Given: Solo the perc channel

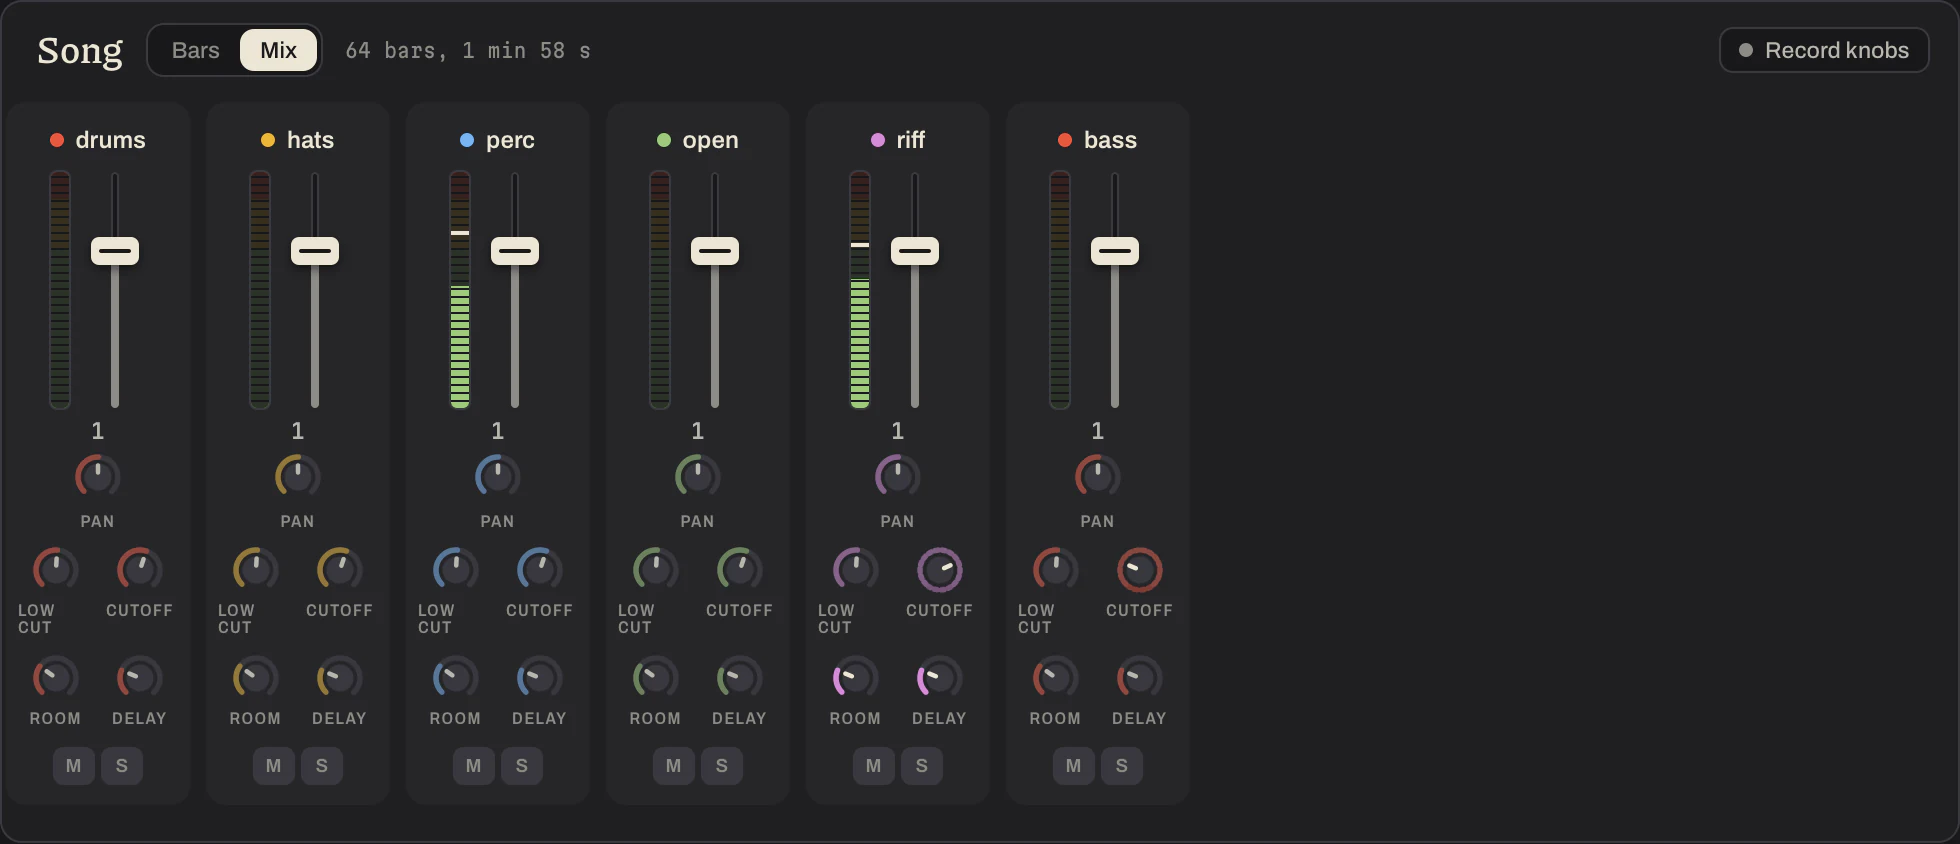Looking at the screenshot, I should (x=522, y=766).
